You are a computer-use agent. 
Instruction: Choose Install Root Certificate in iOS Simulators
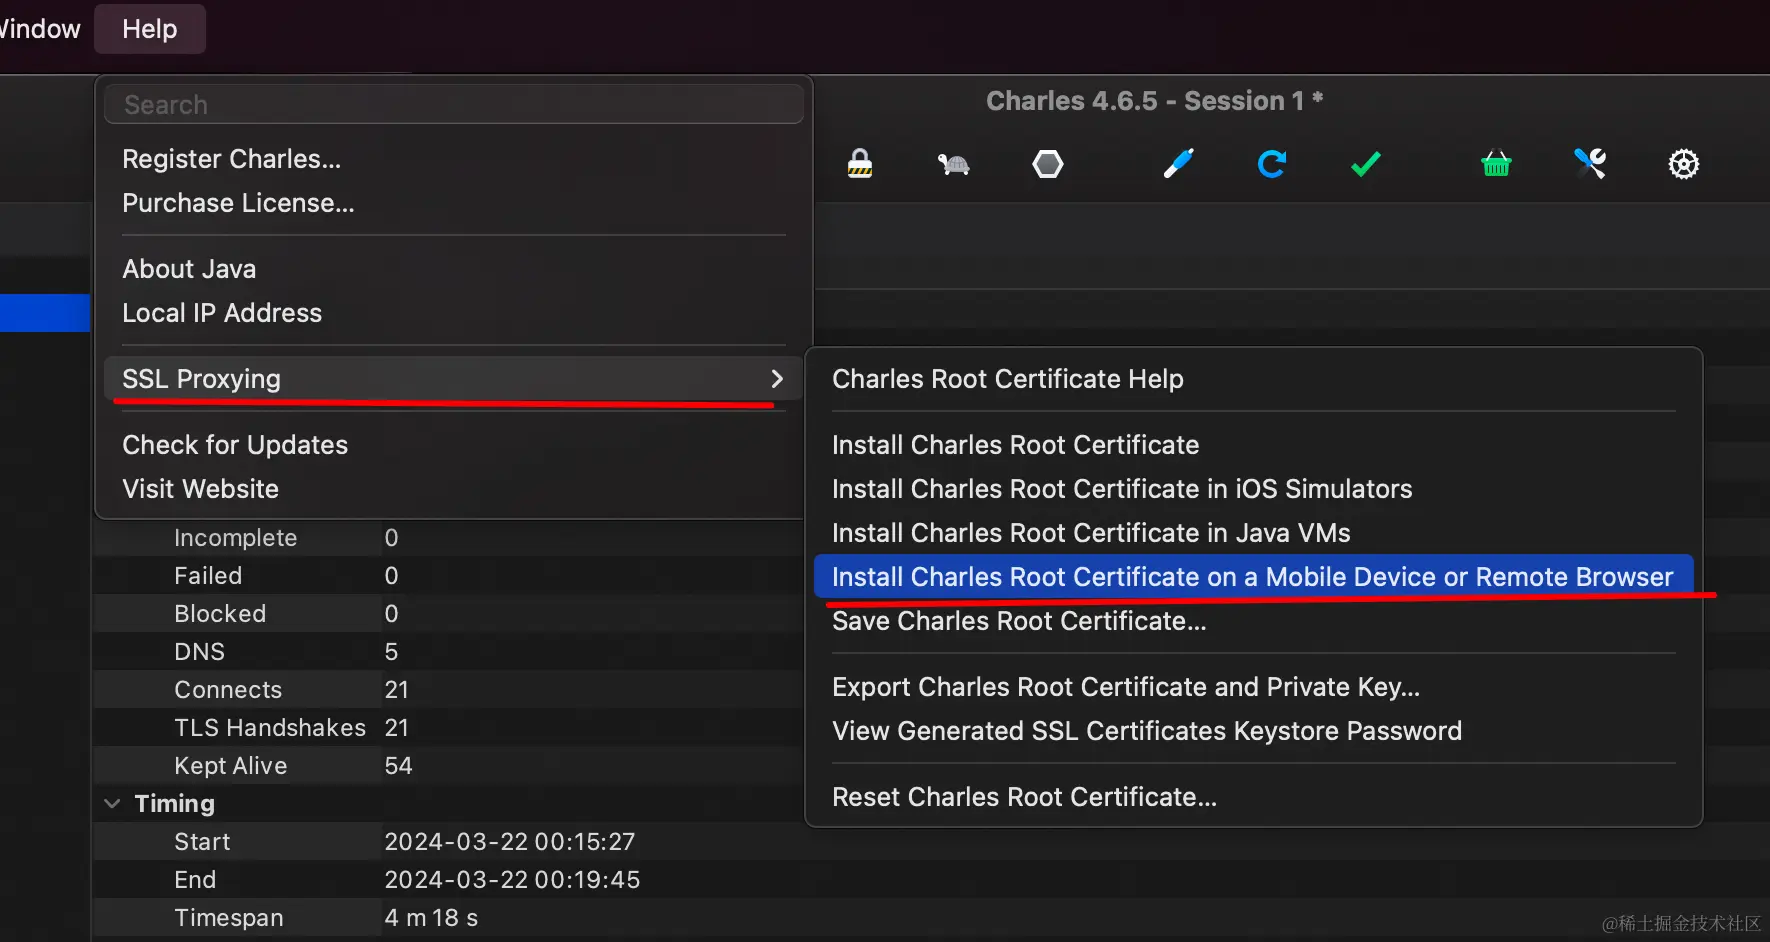[1254, 489]
